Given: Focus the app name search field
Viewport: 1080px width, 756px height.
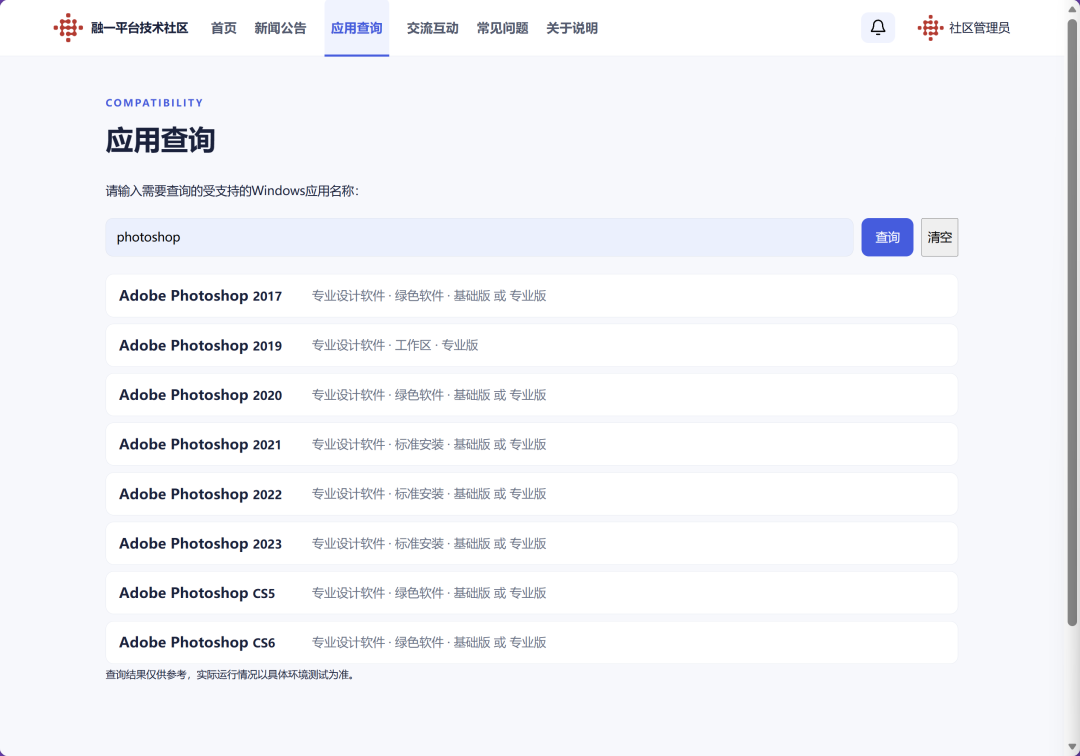Looking at the screenshot, I should (479, 237).
